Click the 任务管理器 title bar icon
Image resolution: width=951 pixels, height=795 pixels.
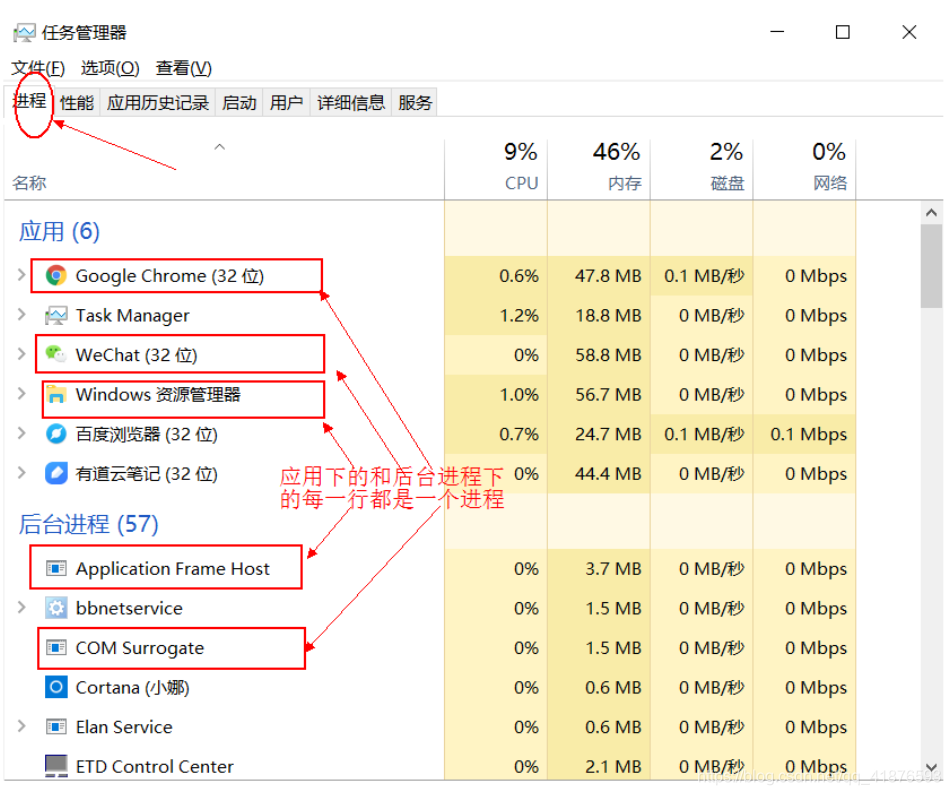(24, 33)
